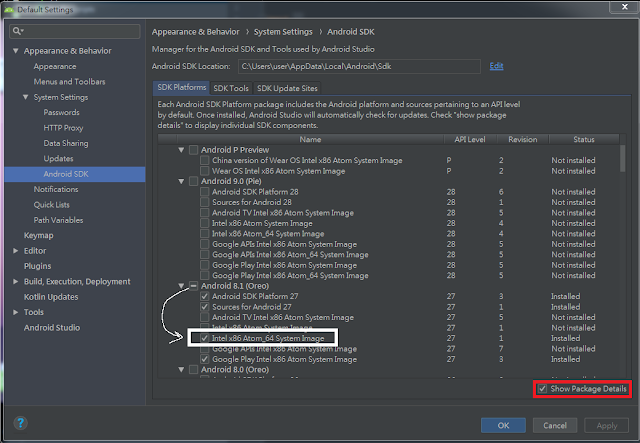The width and height of the screenshot is (640, 443).
Task: Open Appearance settings page
Action: pyautogui.click(x=55, y=66)
